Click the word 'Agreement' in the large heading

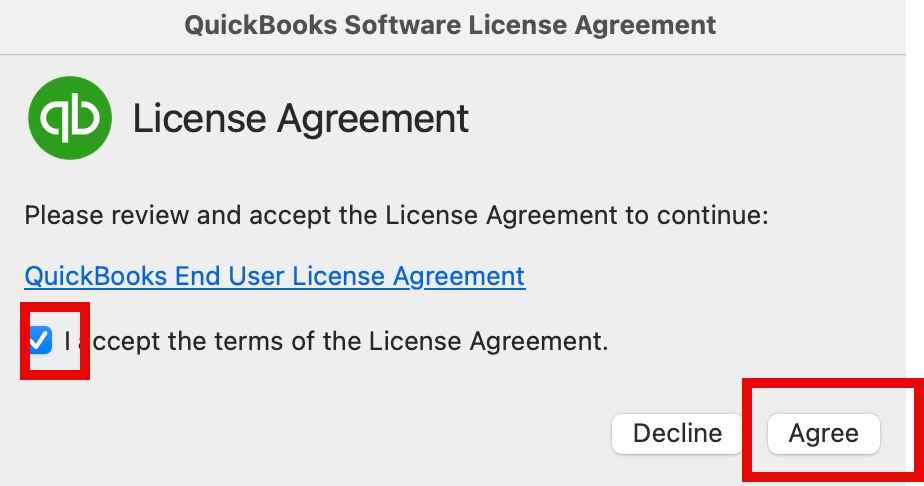coord(373,119)
